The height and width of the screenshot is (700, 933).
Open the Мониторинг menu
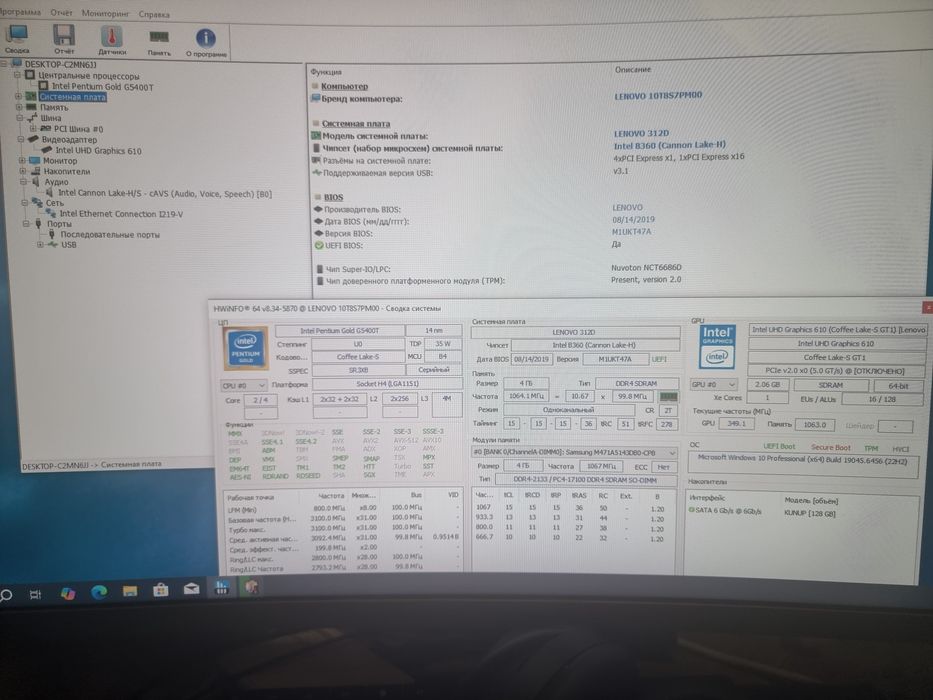tap(105, 13)
